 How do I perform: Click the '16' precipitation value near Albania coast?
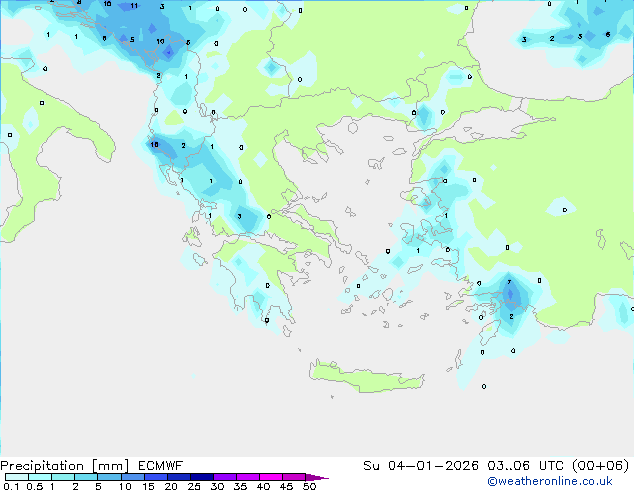point(154,145)
